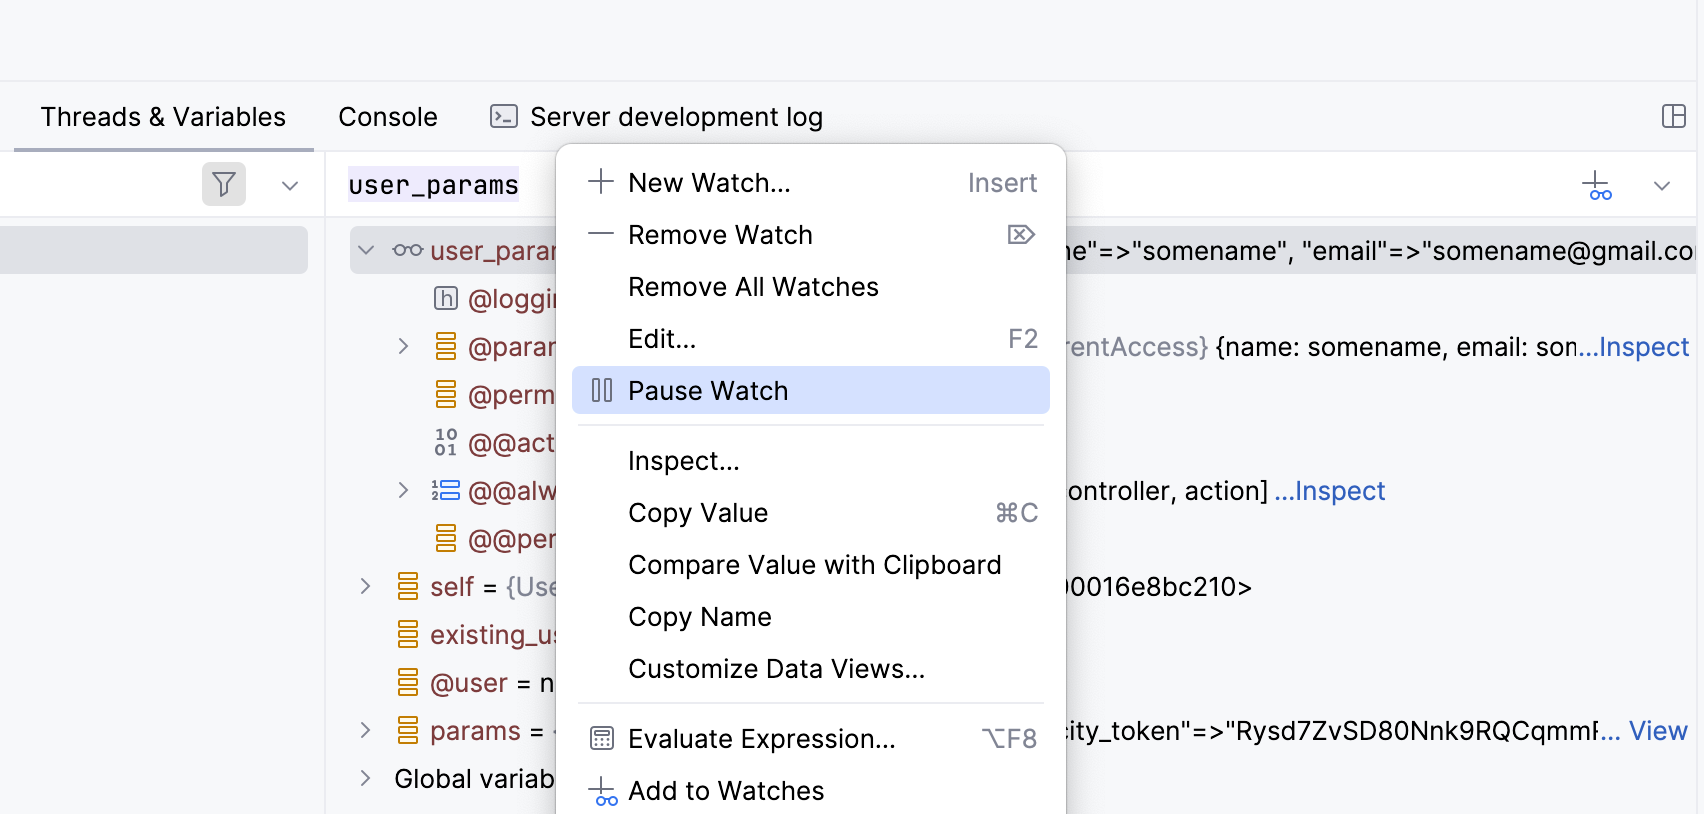Click the user_params expression input field
This screenshot has width=1704, height=814.
434,185
